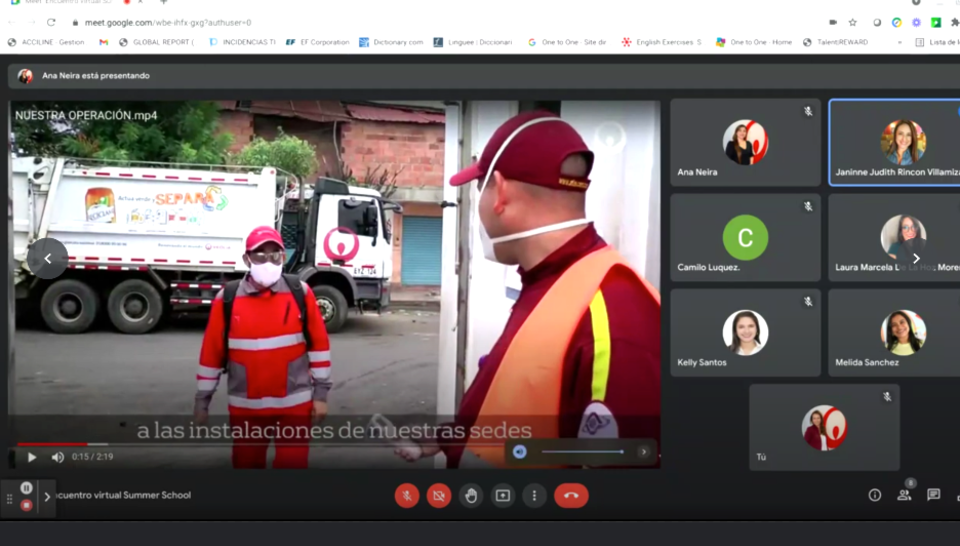Select Kelly Santos participant tile
The width and height of the screenshot is (960, 546).
745,333
